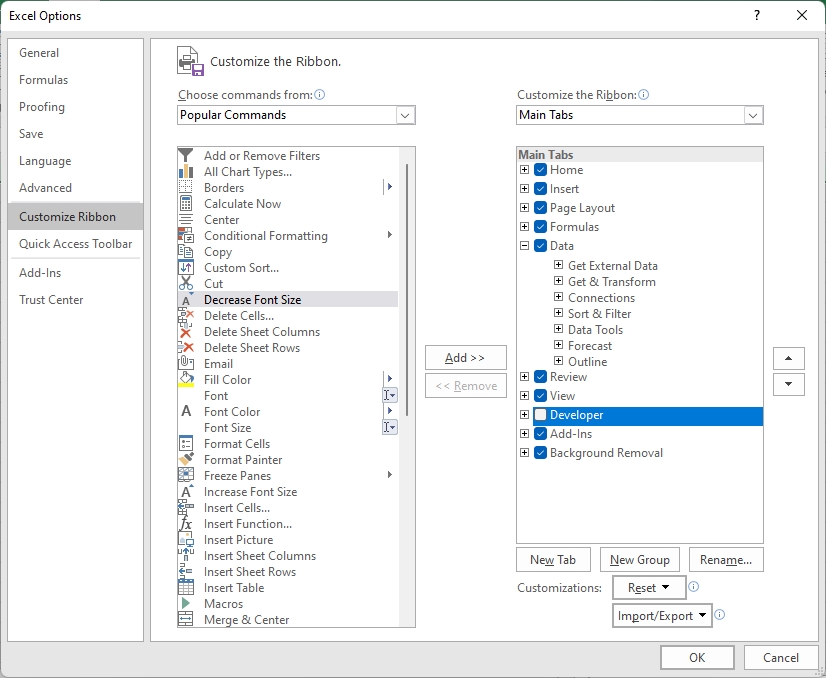
Task: Click the Insert Function fx icon
Action: coord(185,524)
